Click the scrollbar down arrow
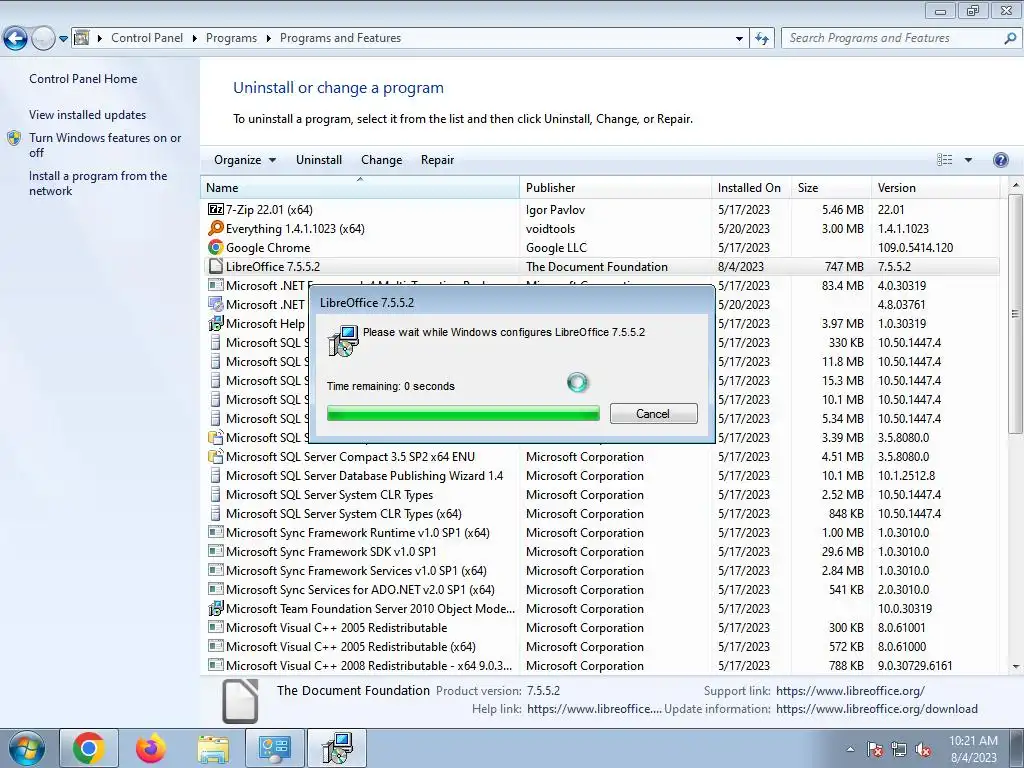This screenshot has width=1024, height=768. (x=1015, y=667)
